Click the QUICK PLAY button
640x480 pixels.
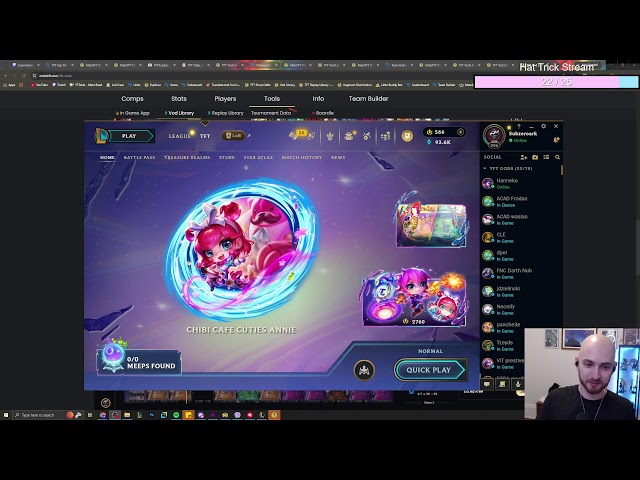point(430,370)
